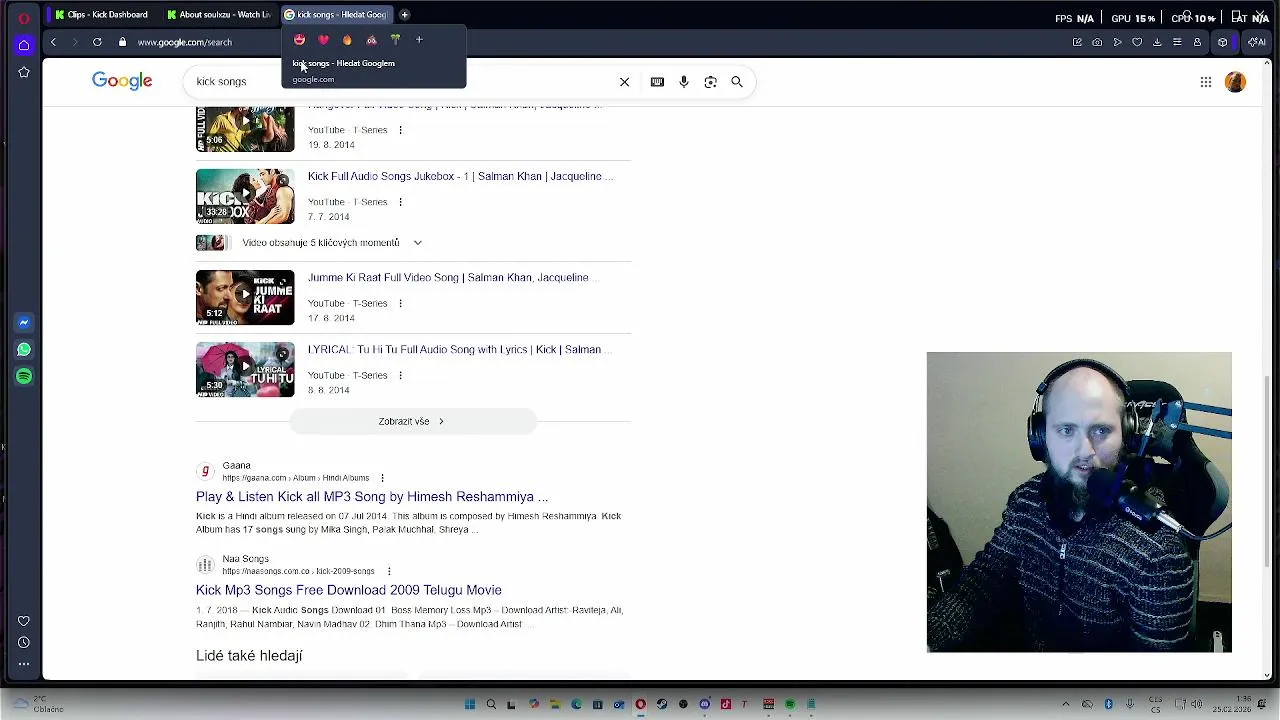Open options menu for Naa Songs result
Screen dimensions: 1280x720
388,571
